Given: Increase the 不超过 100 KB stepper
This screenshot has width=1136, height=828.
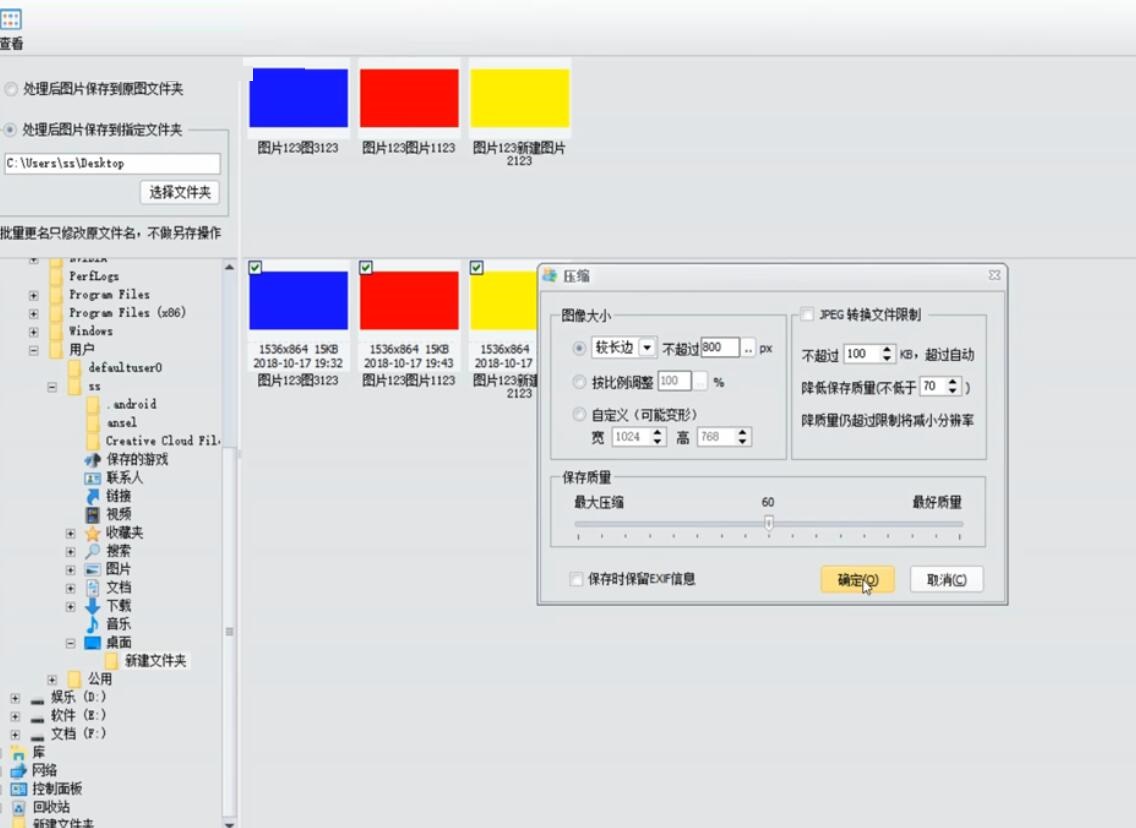Looking at the screenshot, I should (x=887, y=349).
